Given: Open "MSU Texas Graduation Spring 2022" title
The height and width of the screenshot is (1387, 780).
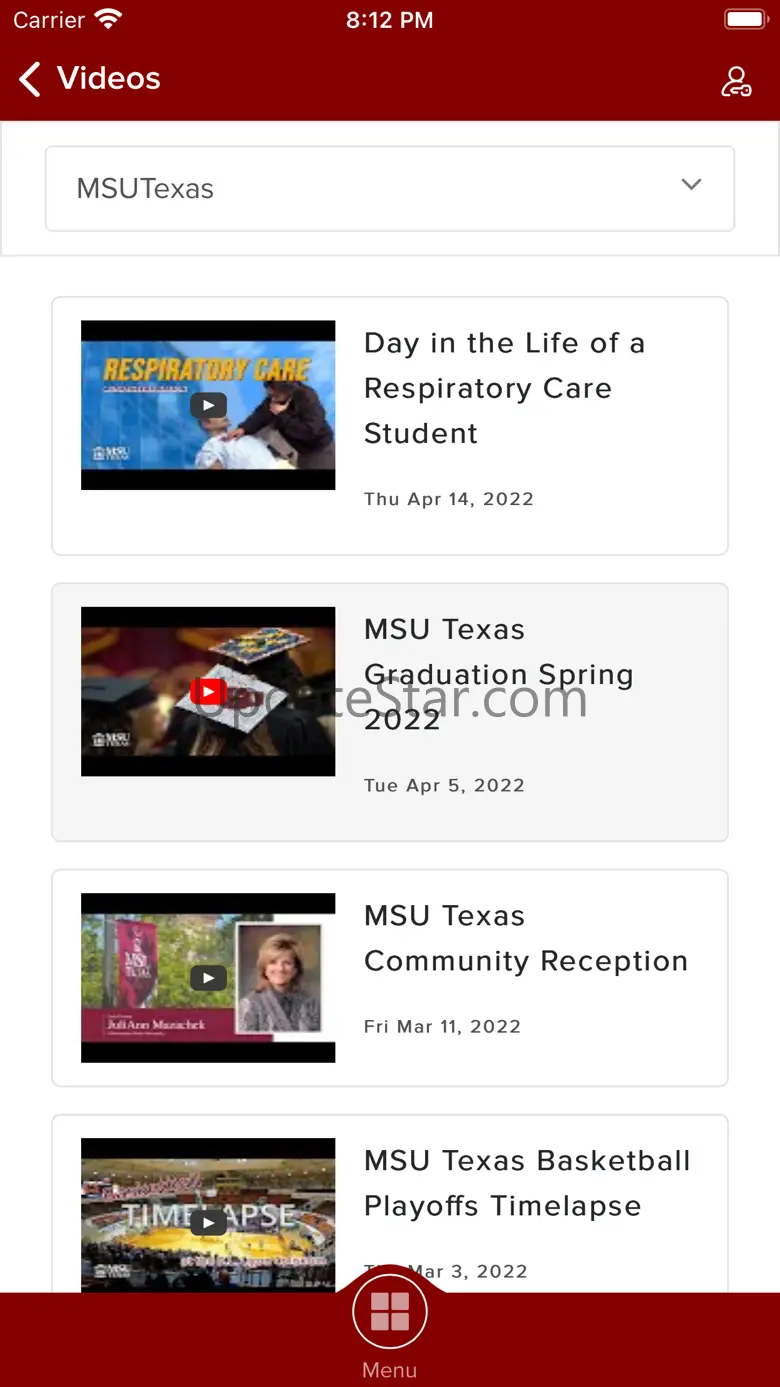Looking at the screenshot, I should pyautogui.click(x=498, y=674).
